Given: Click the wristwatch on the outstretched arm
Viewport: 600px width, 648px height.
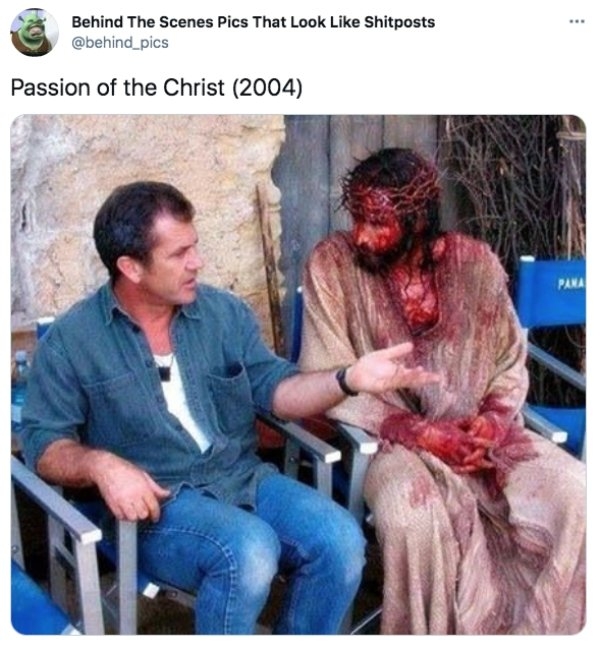Looking at the screenshot, I should [x=345, y=381].
